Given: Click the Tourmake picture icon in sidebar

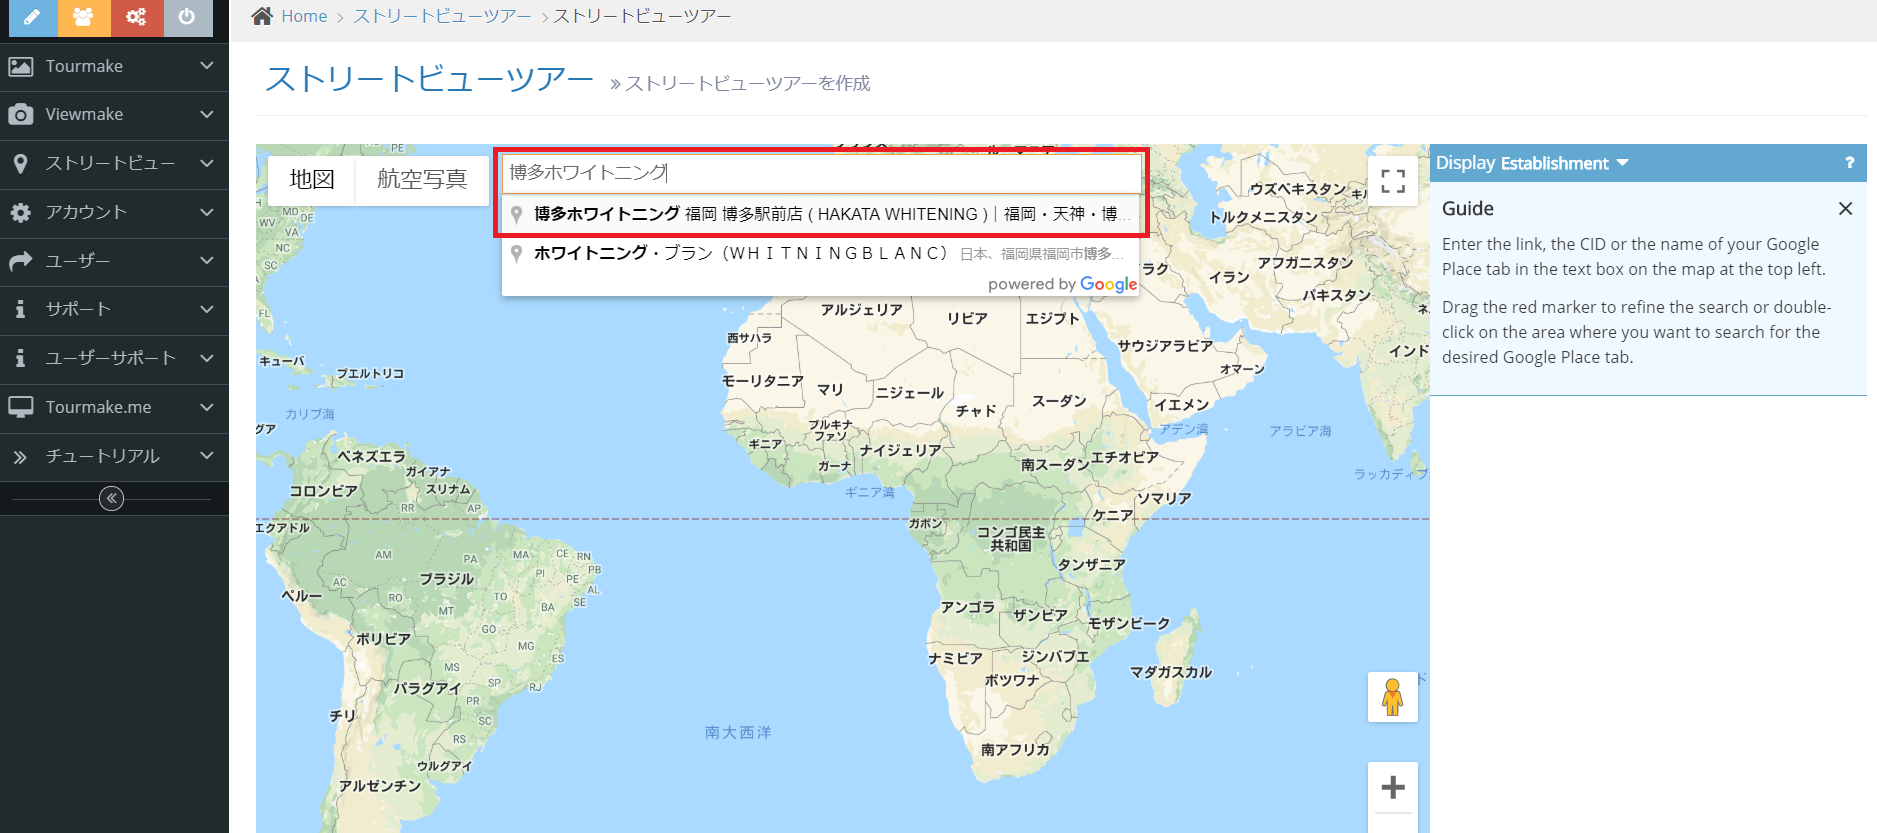Looking at the screenshot, I should 20,66.
